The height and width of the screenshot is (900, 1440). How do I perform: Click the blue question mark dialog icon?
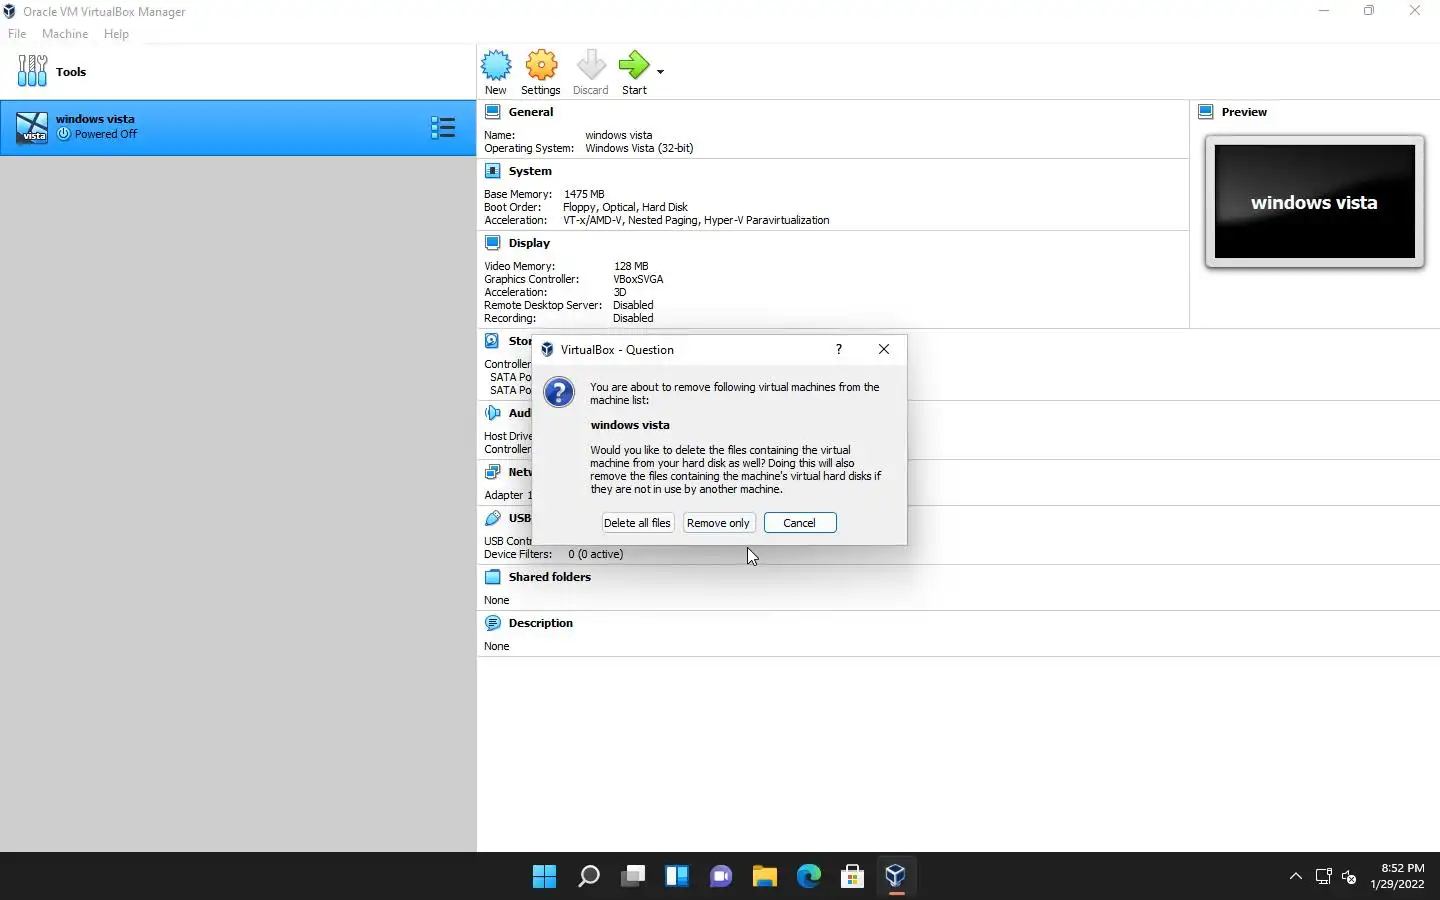tap(559, 392)
